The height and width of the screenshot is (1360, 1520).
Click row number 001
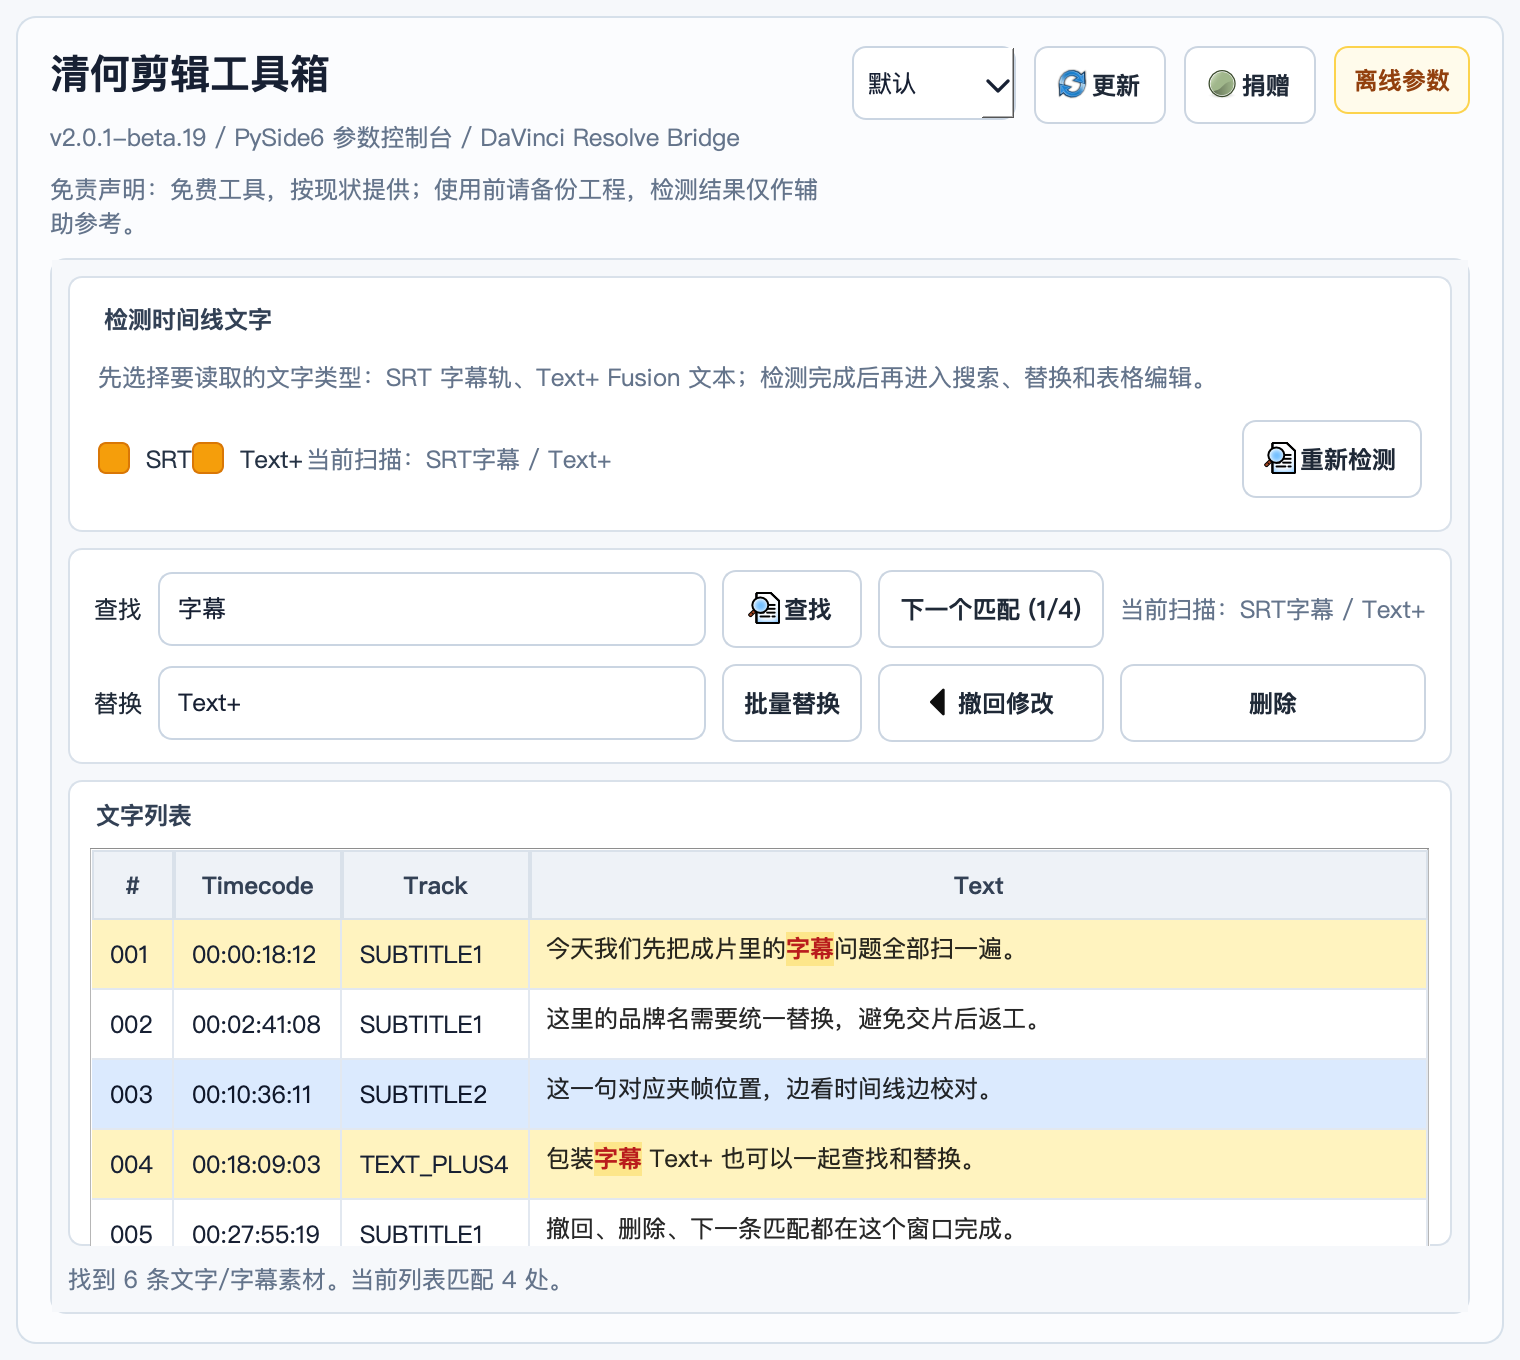point(129,954)
